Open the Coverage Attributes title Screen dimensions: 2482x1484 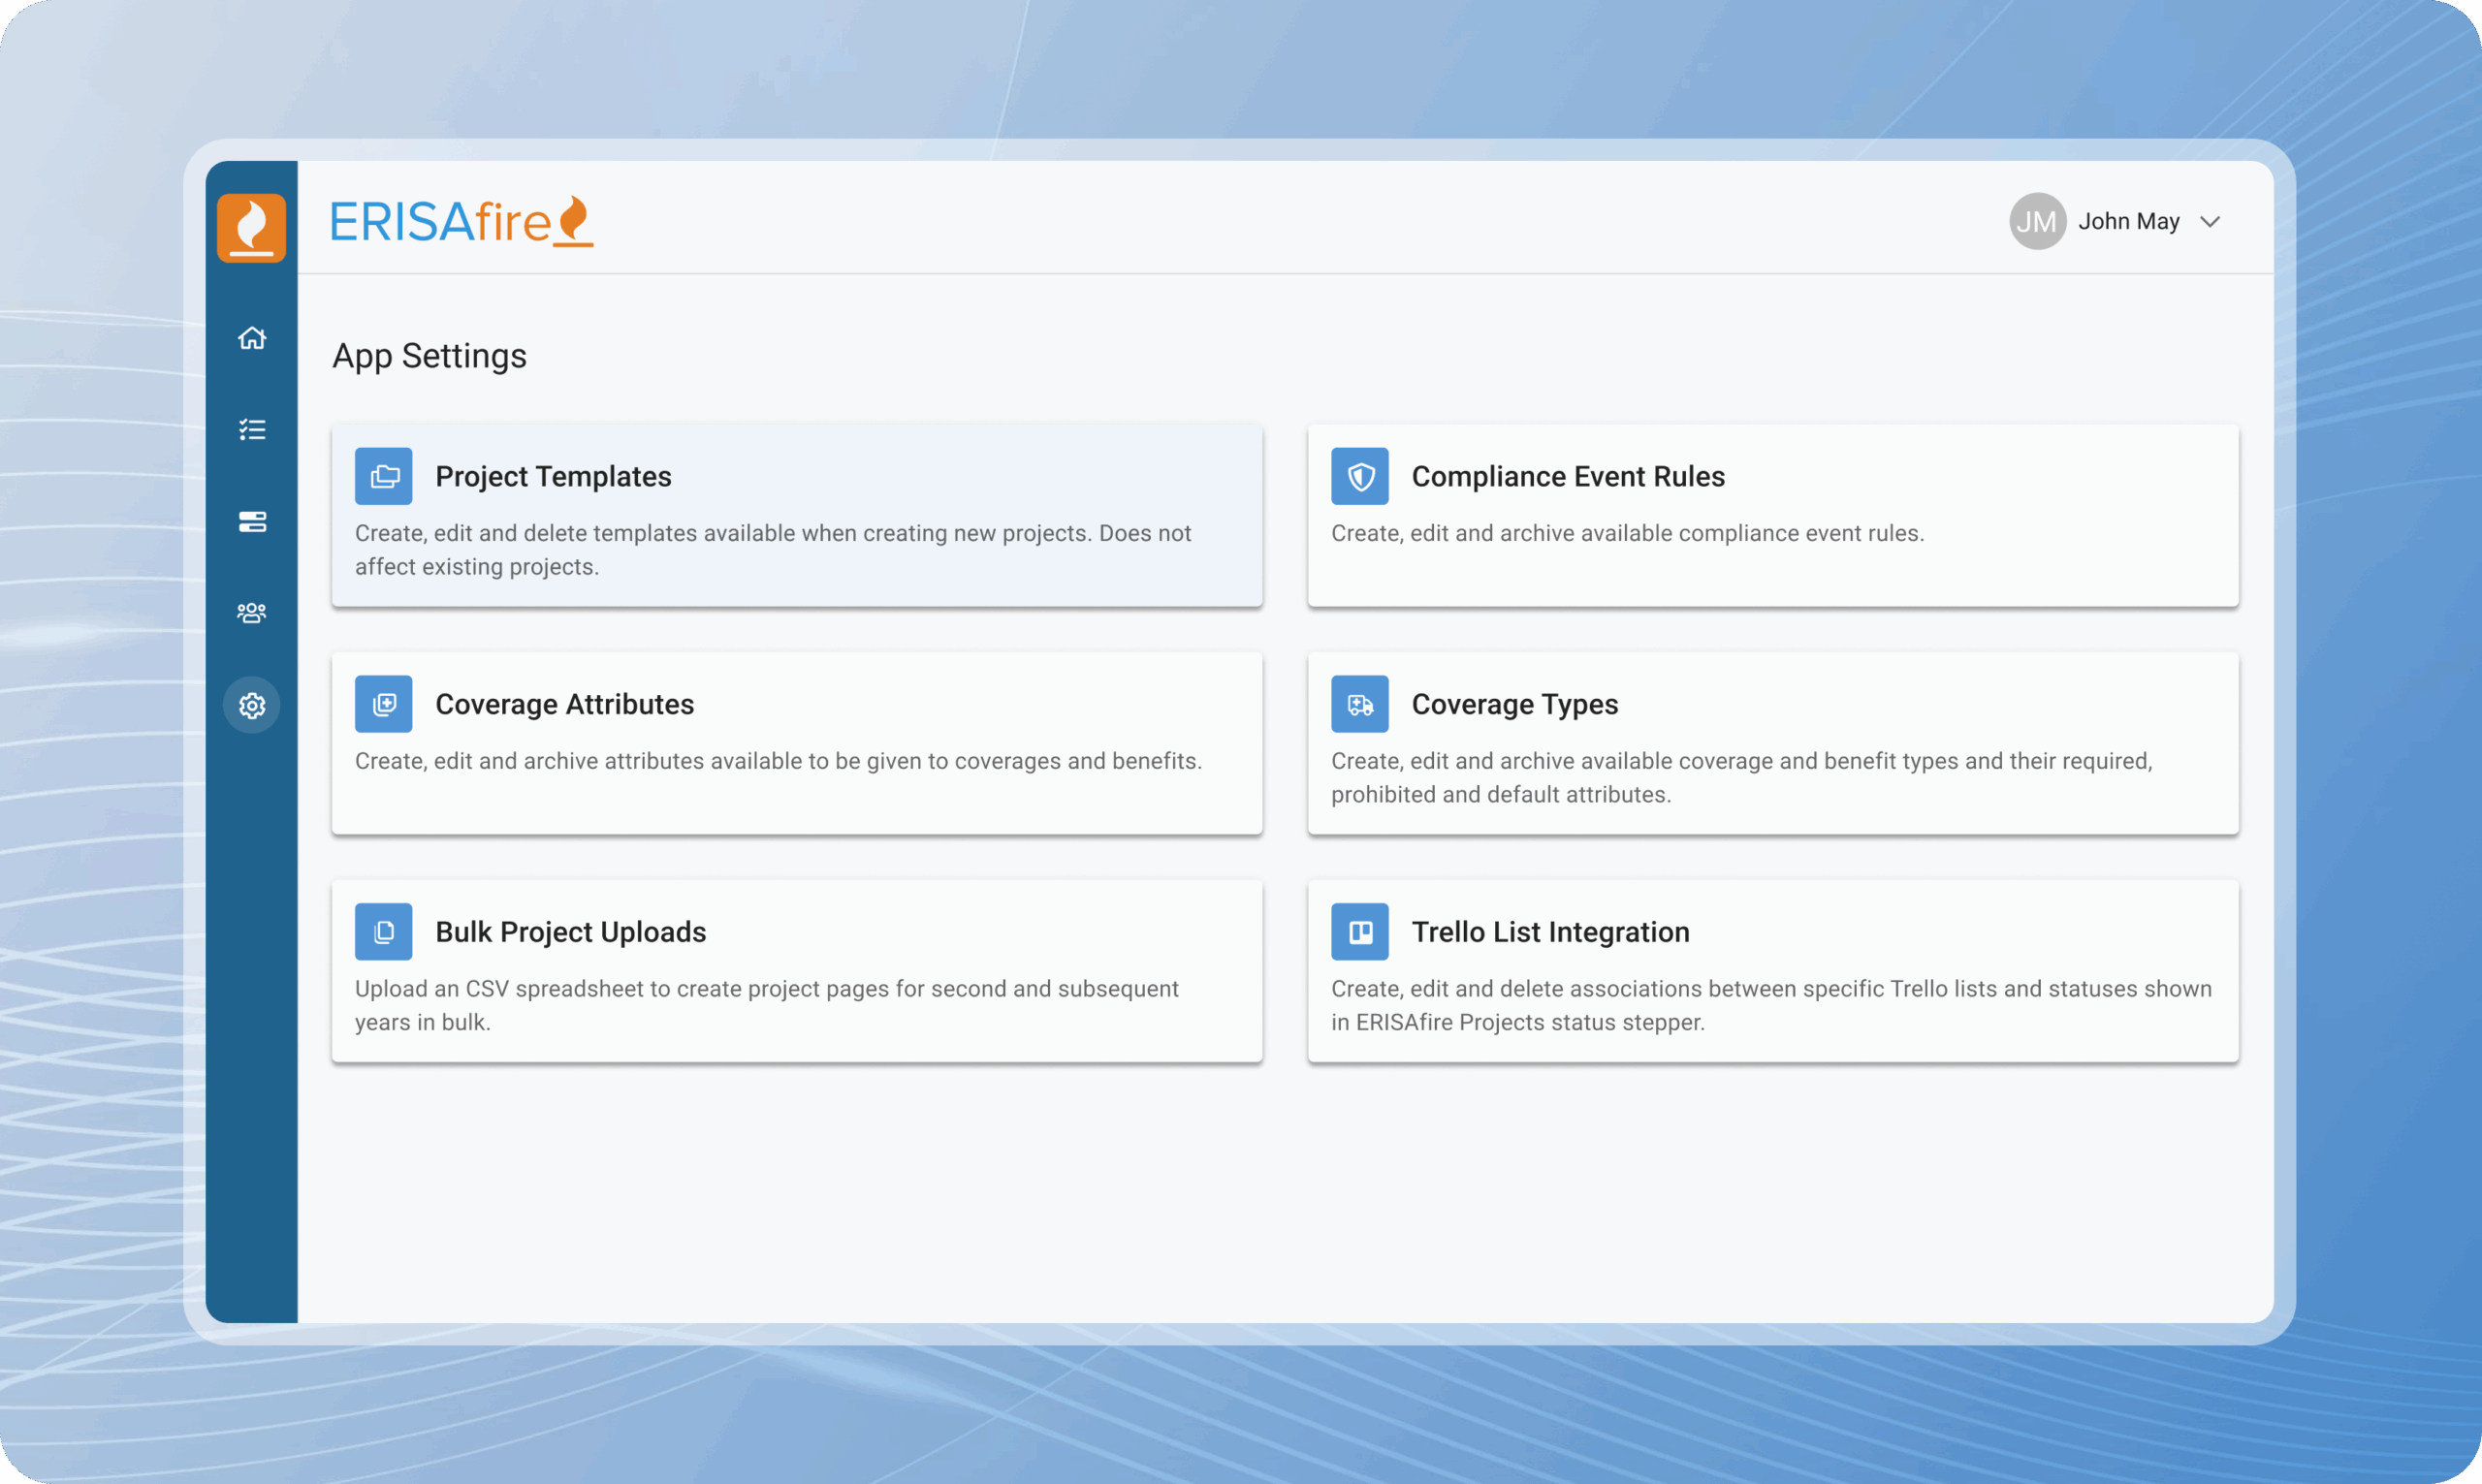564,704
